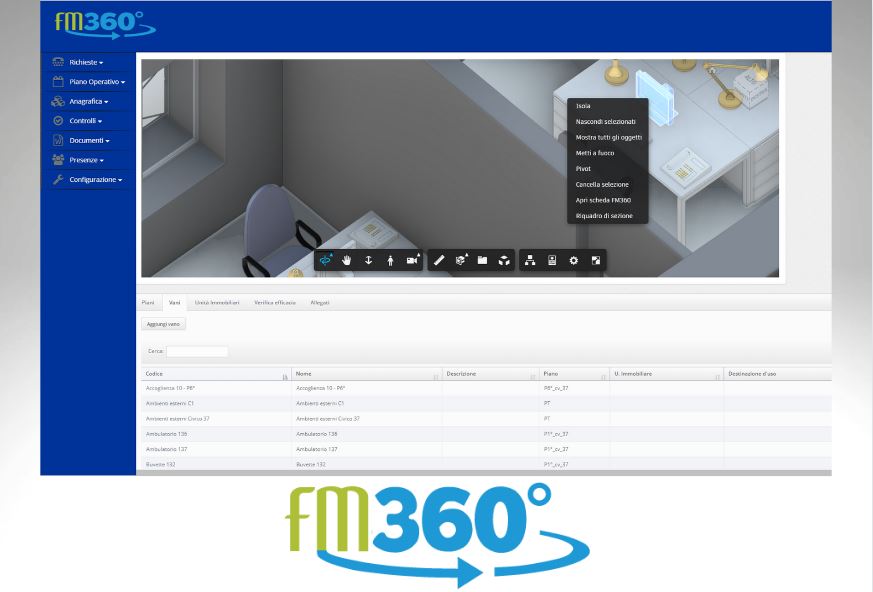Screen dimensions: 873x592
Task: Click the Camera interactions icon
Action: [x=412, y=260]
